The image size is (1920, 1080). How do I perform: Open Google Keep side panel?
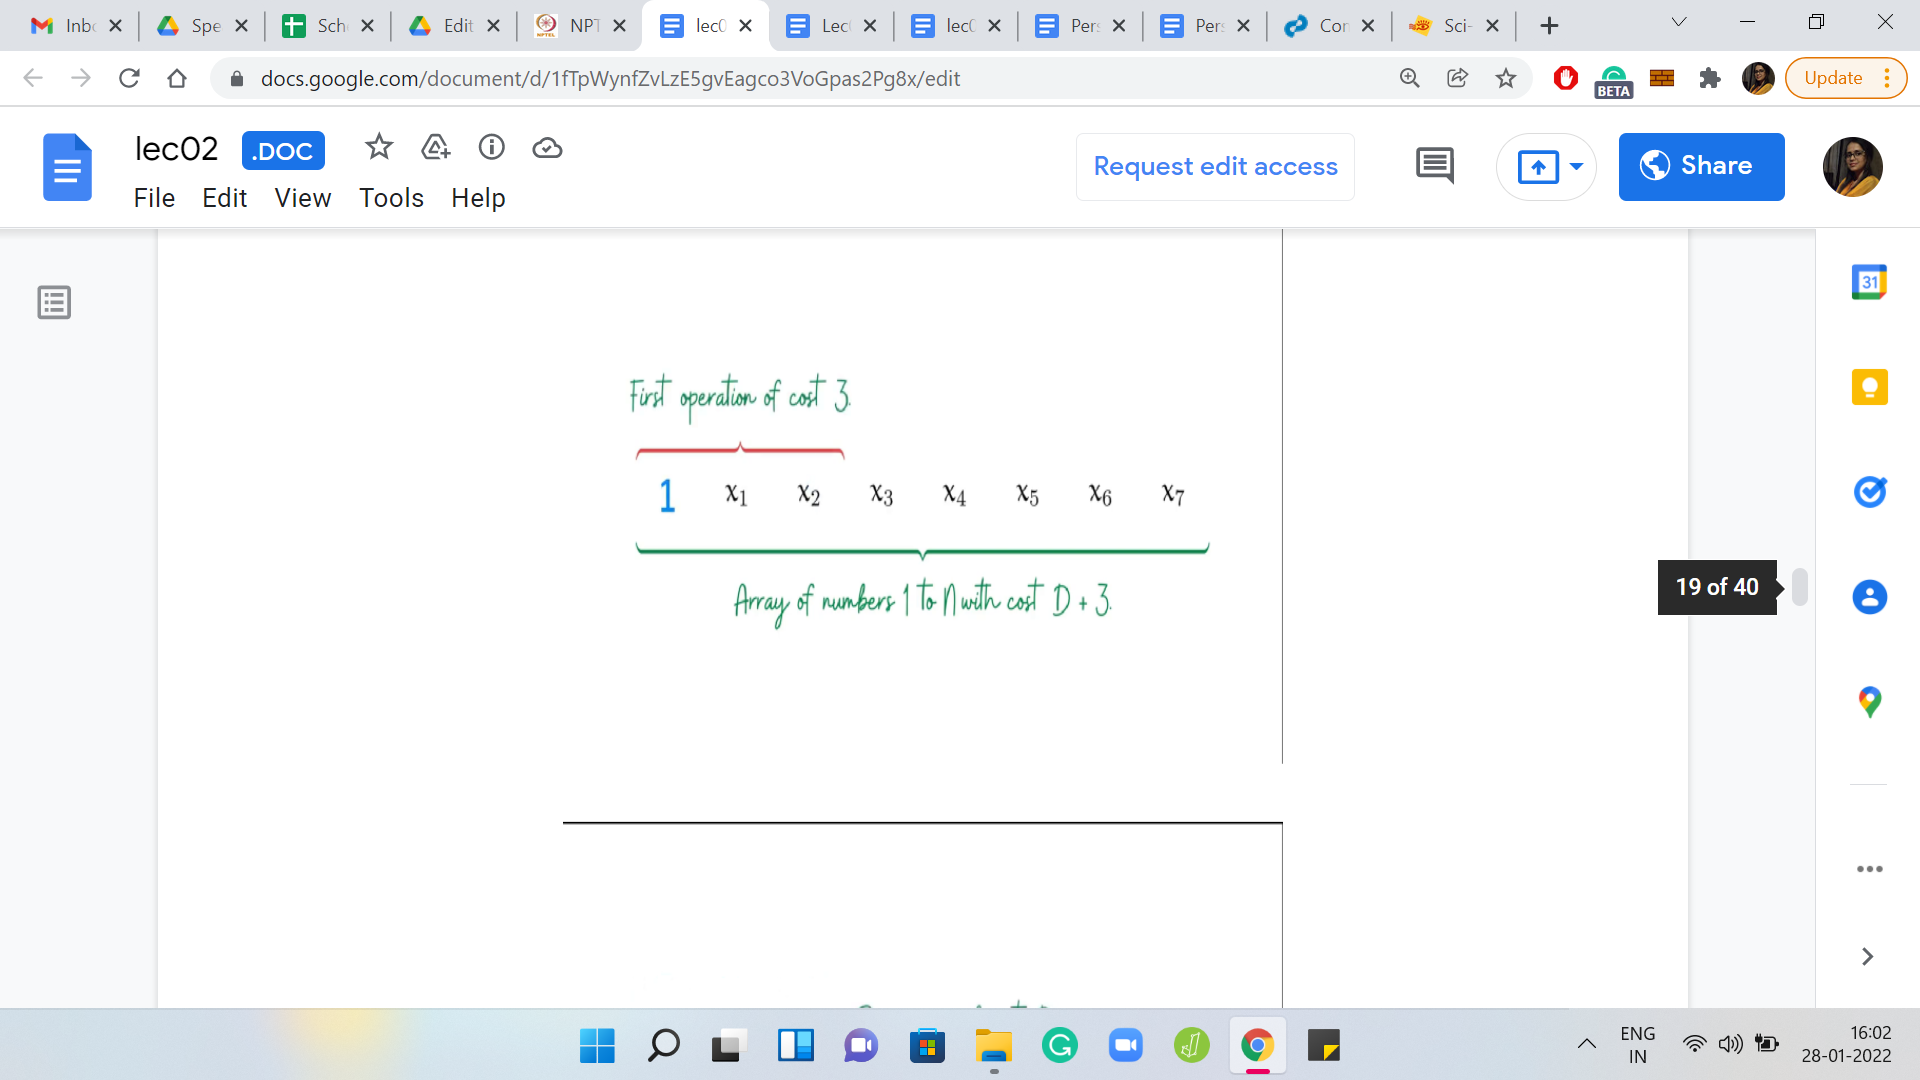1869,387
